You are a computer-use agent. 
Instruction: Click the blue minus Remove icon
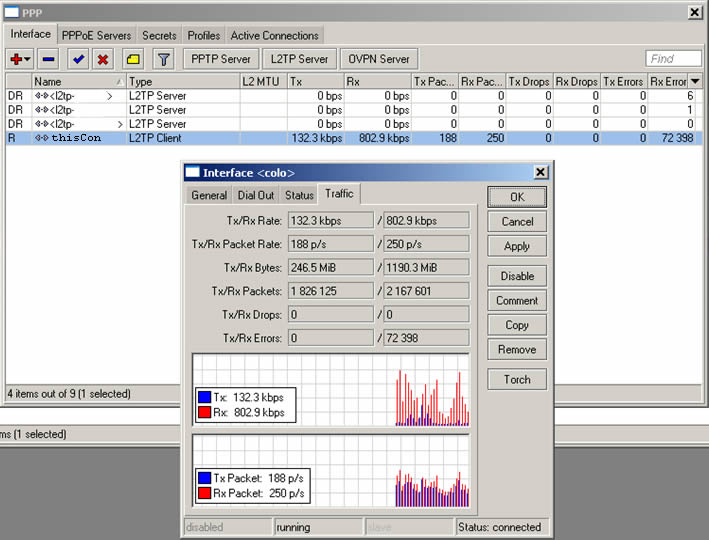49,59
